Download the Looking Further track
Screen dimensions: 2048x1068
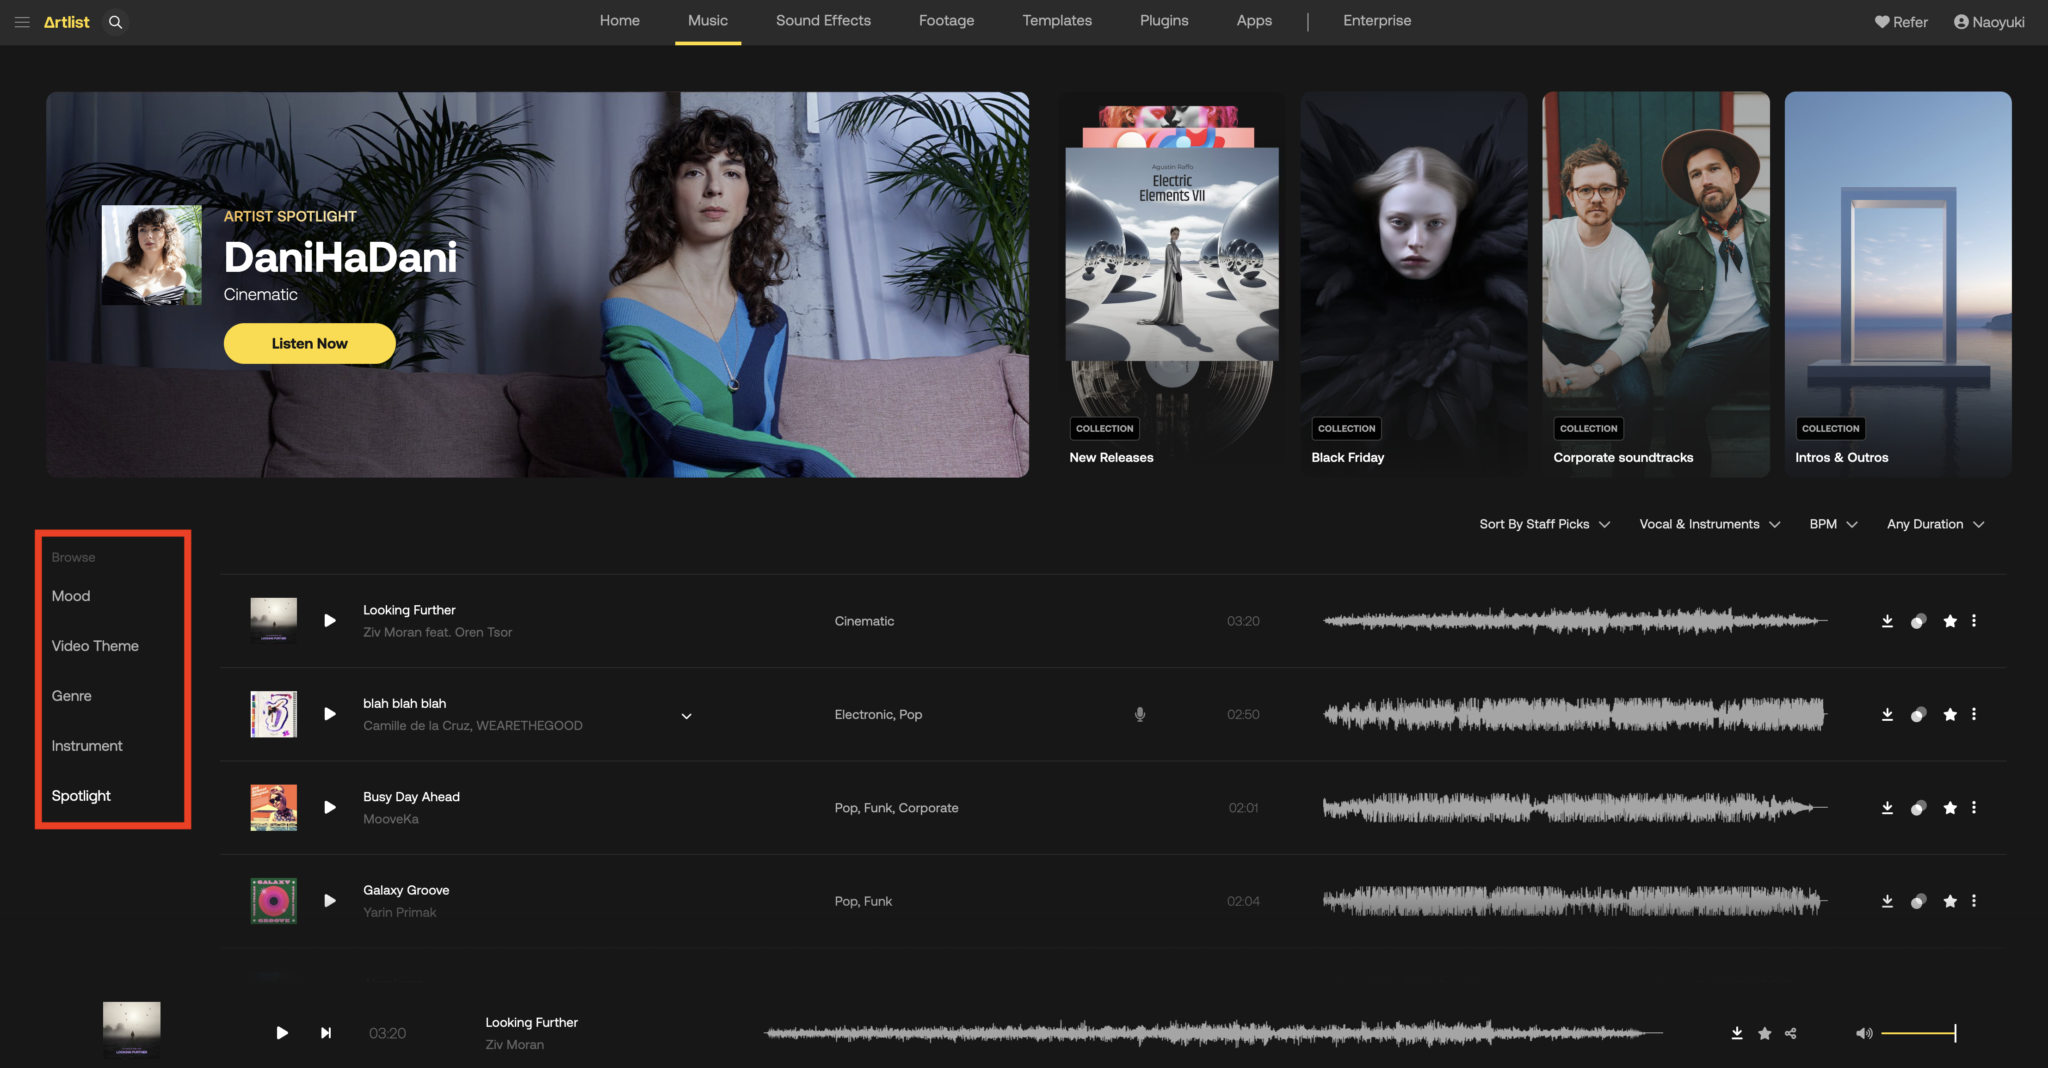1887,621
